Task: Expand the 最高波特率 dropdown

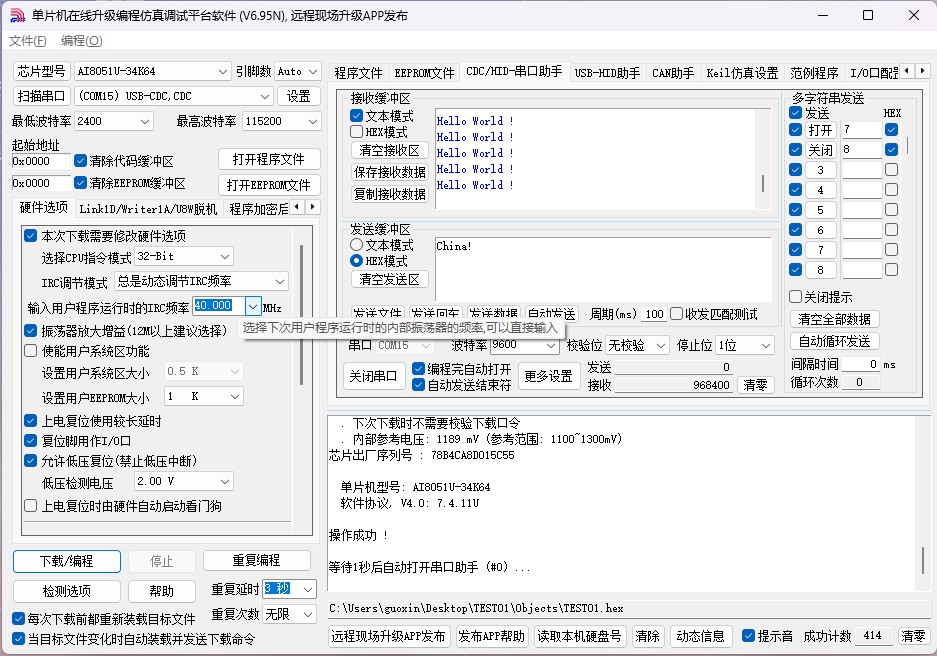Action: coord(313,121)
